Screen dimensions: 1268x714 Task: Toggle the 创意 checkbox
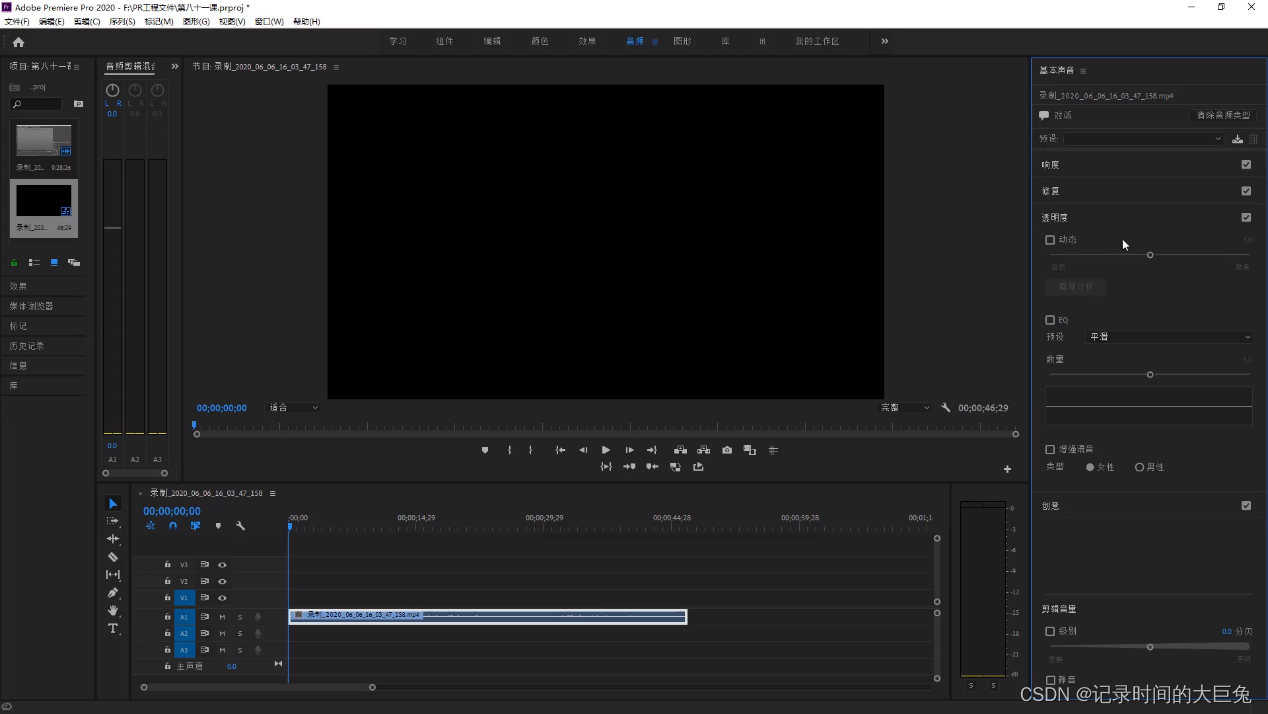coord(1246,505)
